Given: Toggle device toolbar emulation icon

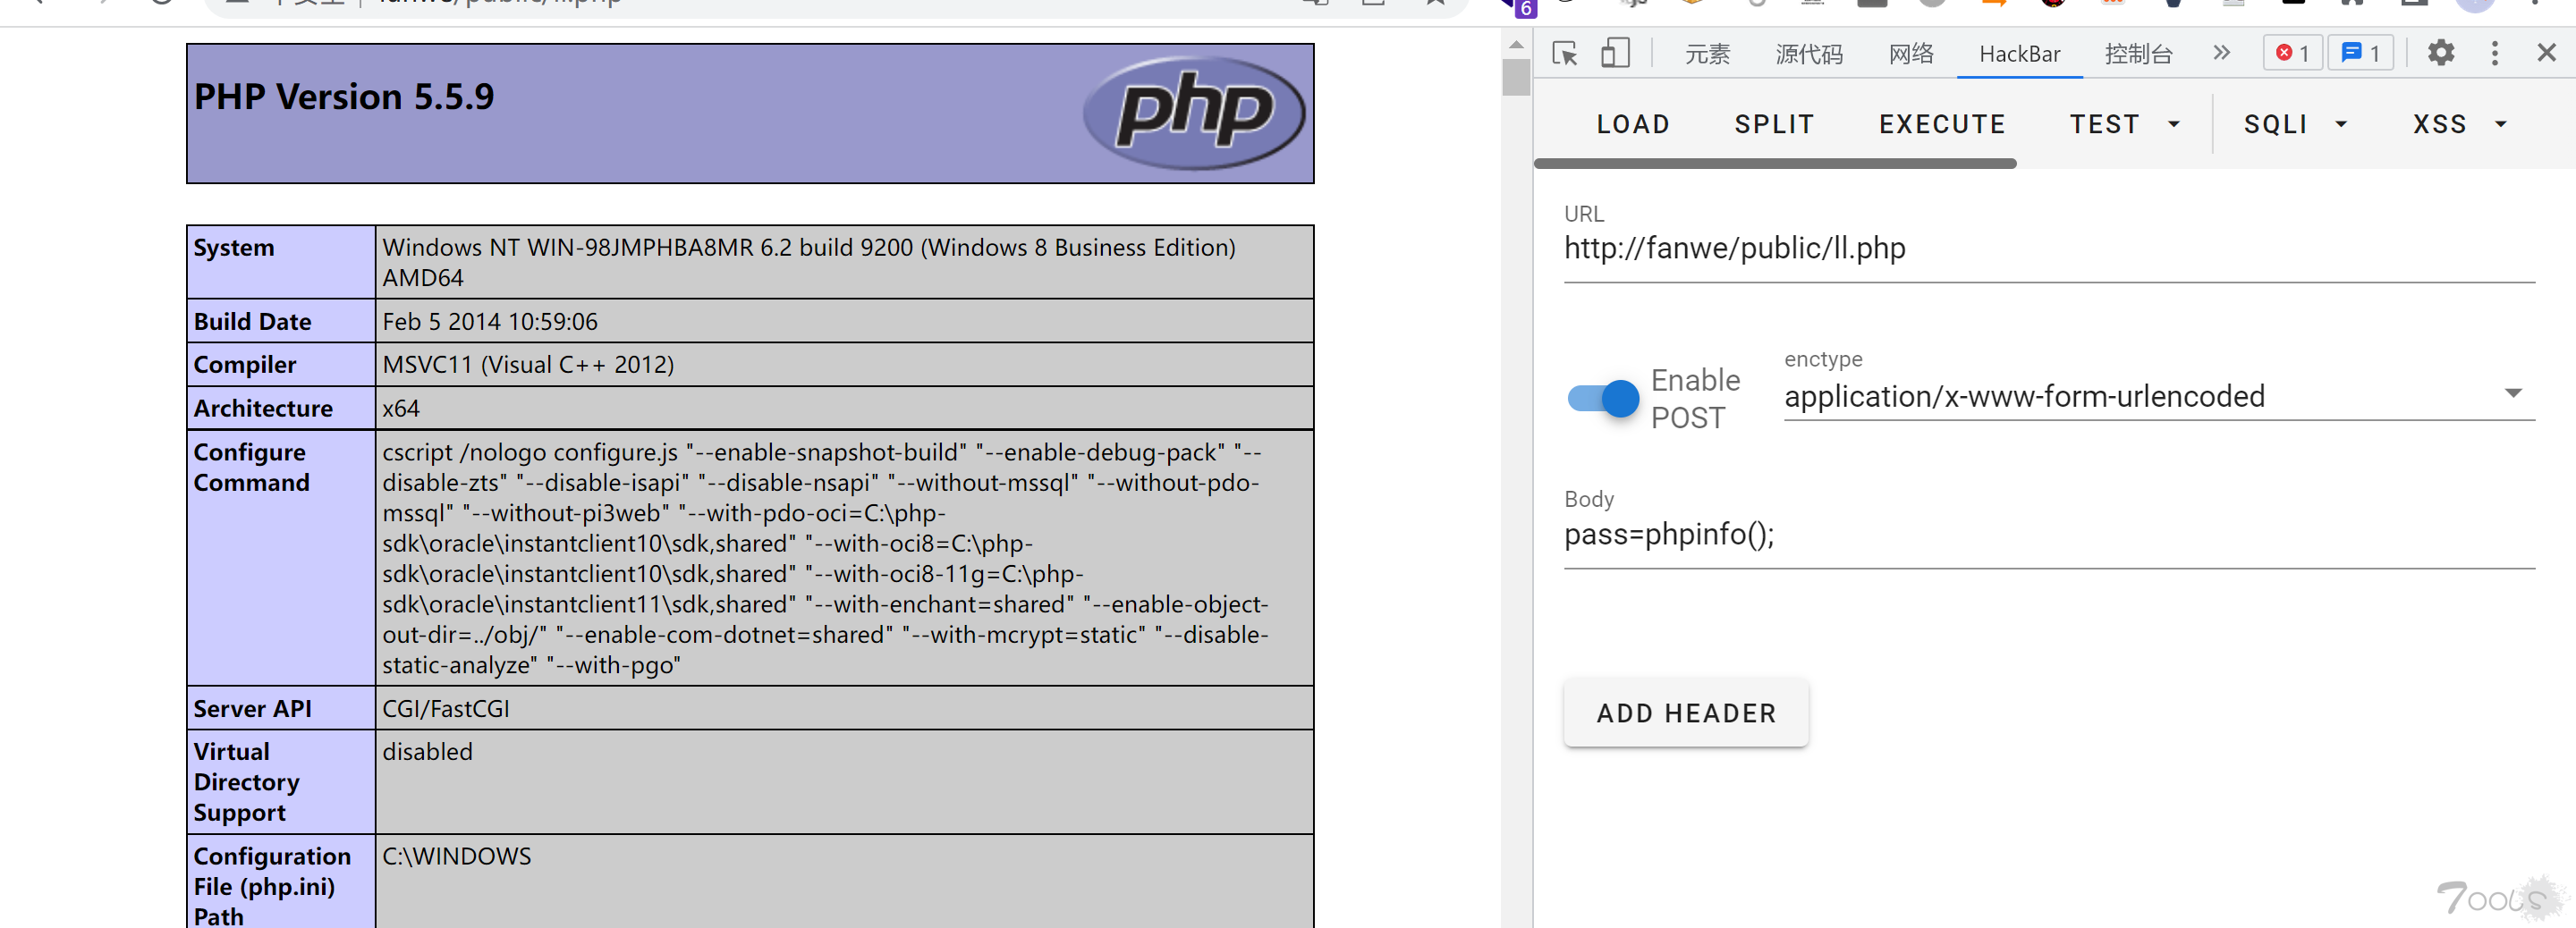Looking at the screenshot, I should [x=1615, y=53].
